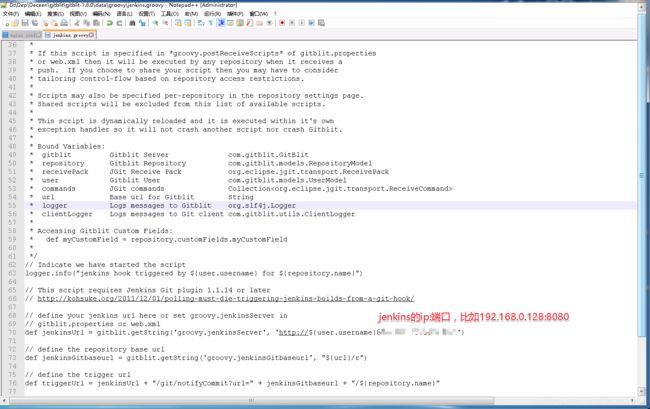Click the 'logger.info' code line

194,273
